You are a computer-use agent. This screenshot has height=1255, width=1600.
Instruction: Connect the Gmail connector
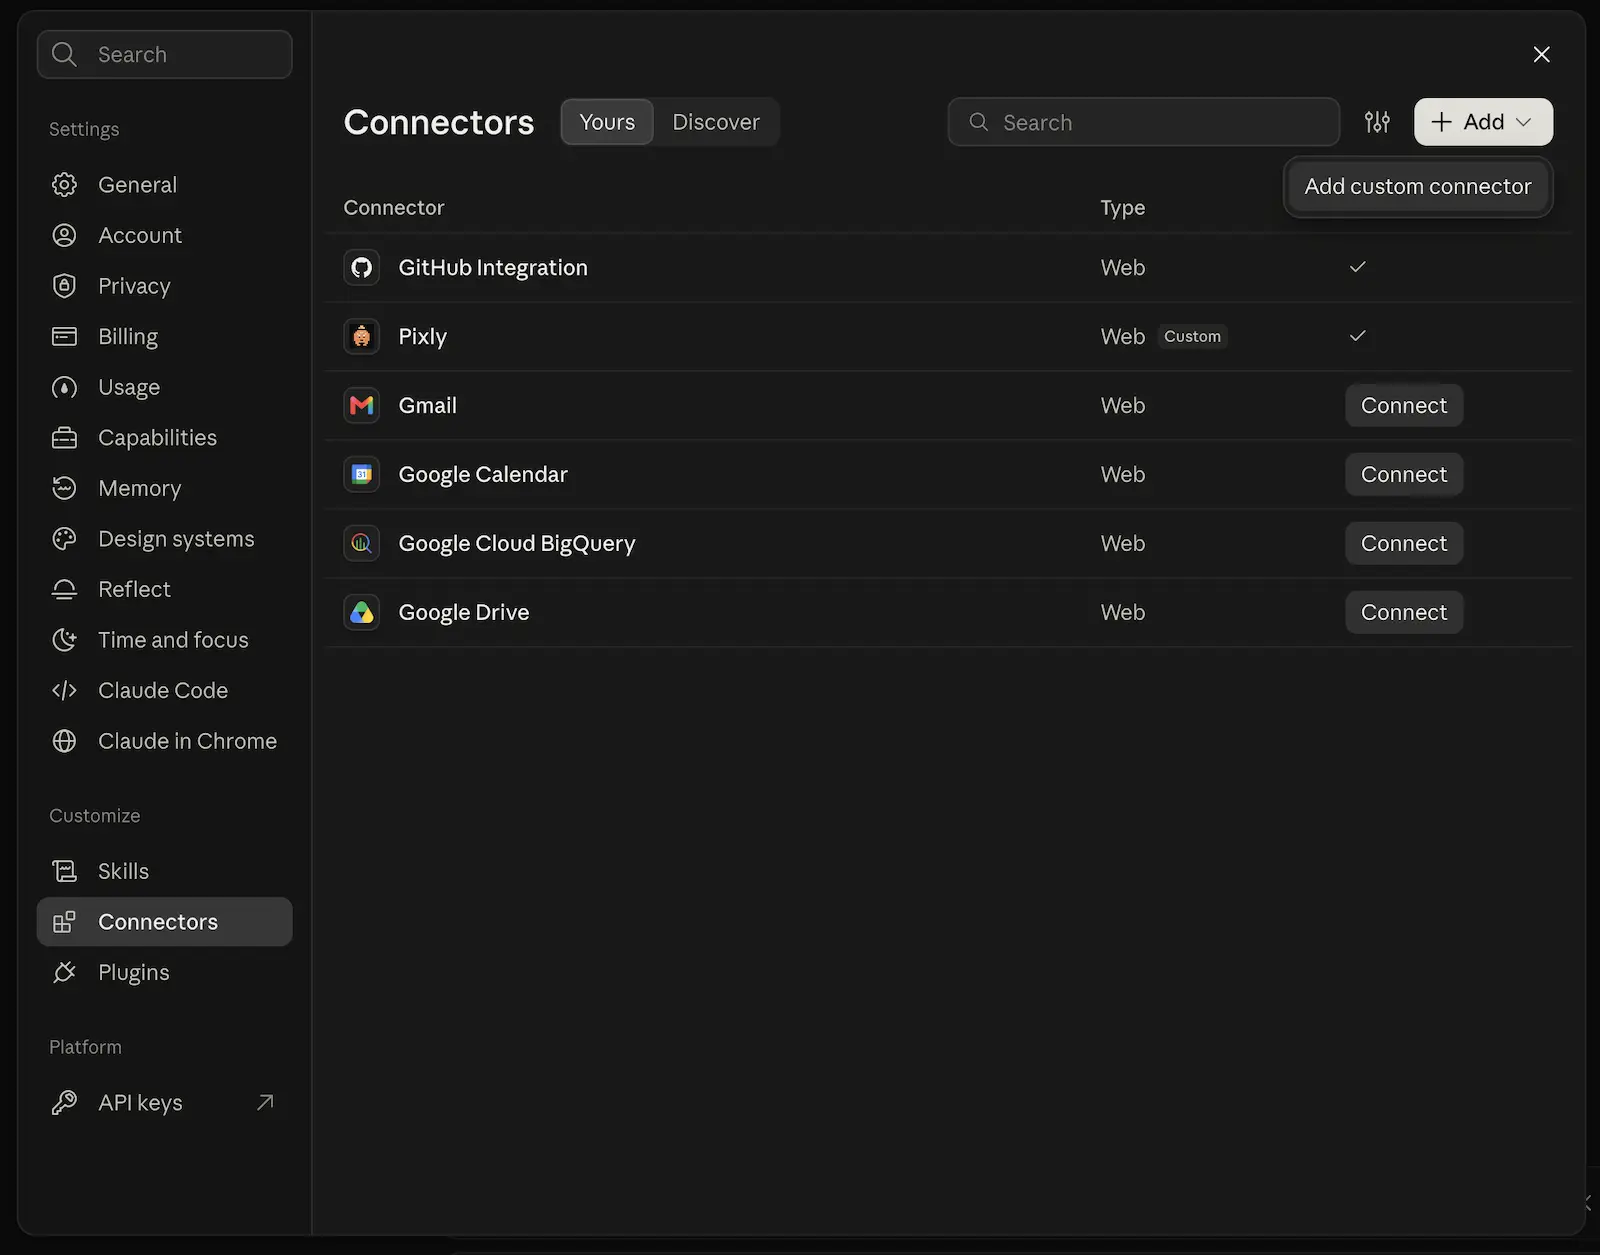pos(1404,406)
